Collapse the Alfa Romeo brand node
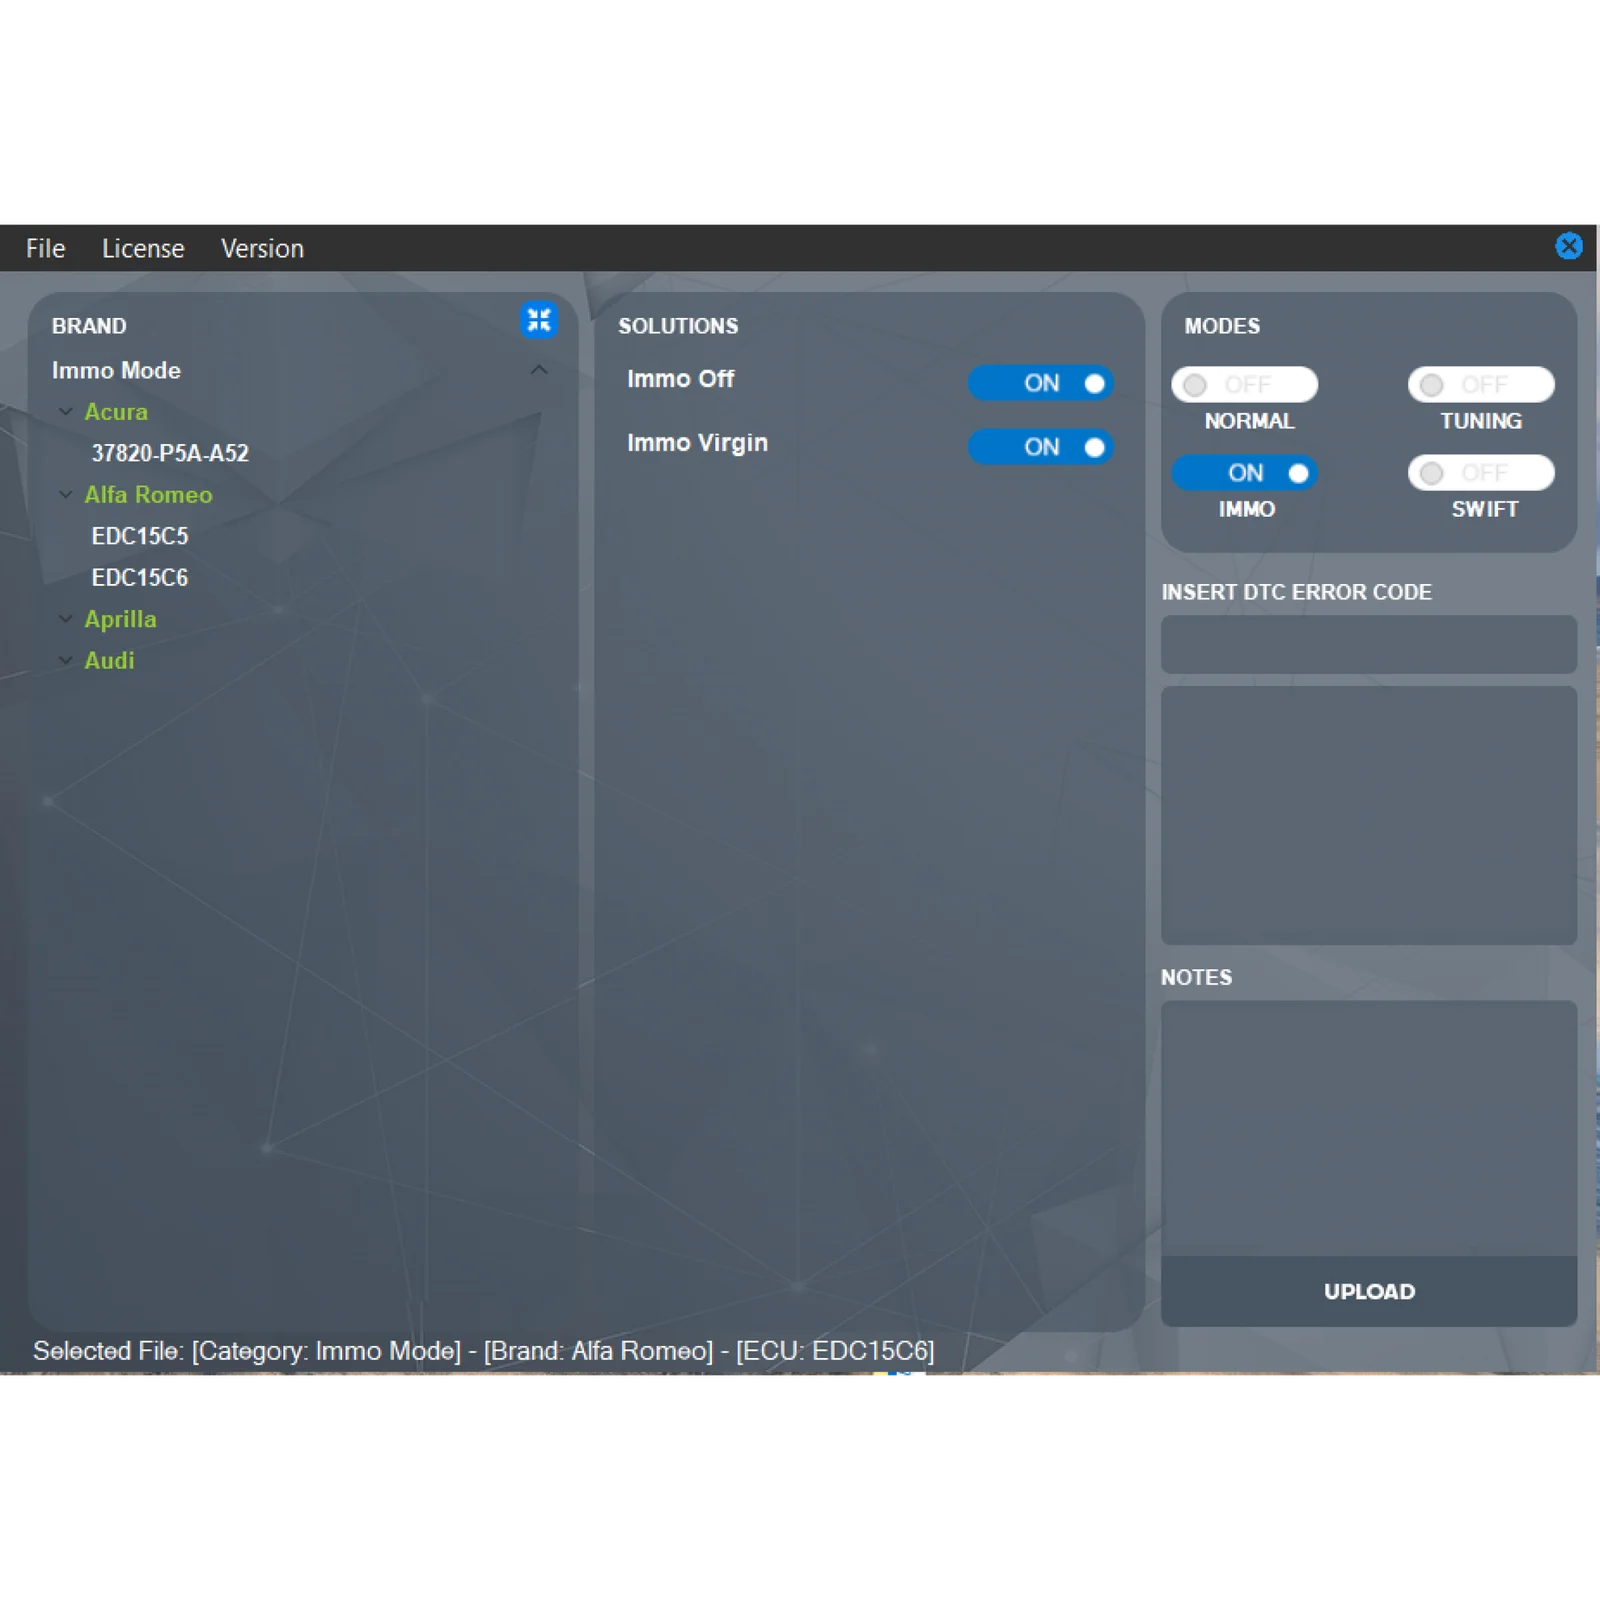1600x1600 pixels. (x=66, y=495)
